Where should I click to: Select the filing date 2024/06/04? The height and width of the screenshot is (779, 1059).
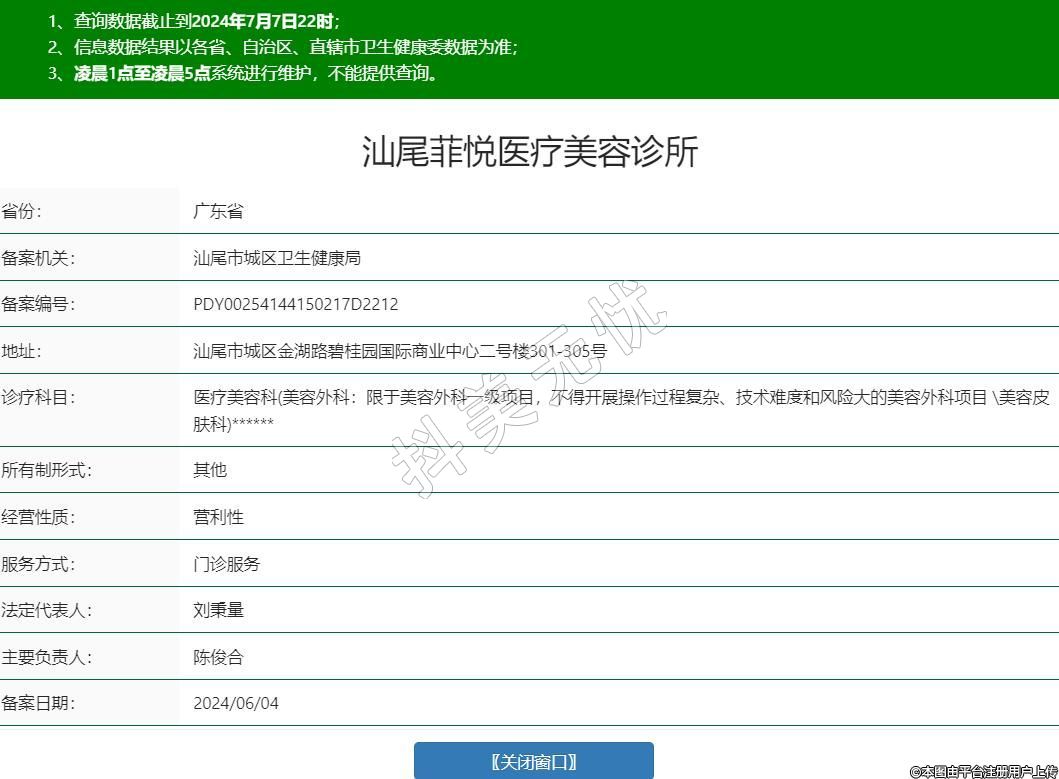236,703
